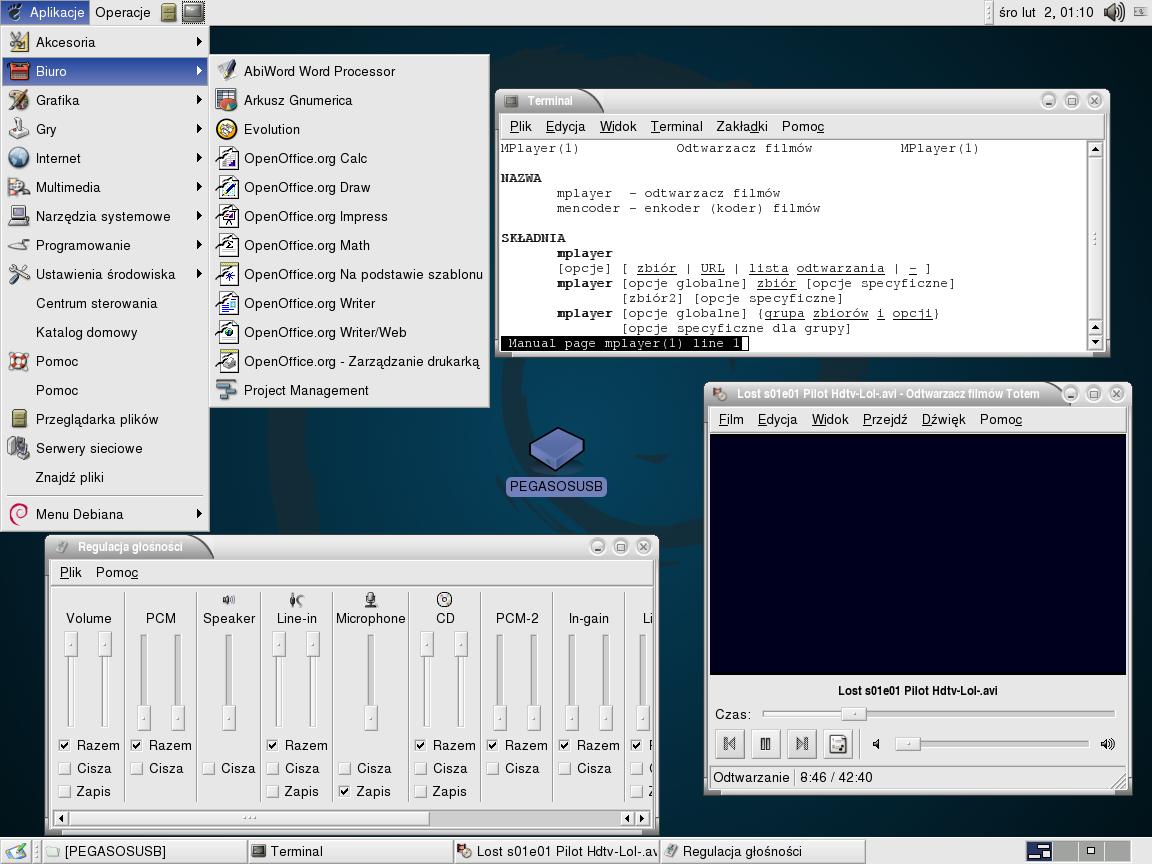
Task: Enable Cisza under Microphone
Action: point(344,768)
